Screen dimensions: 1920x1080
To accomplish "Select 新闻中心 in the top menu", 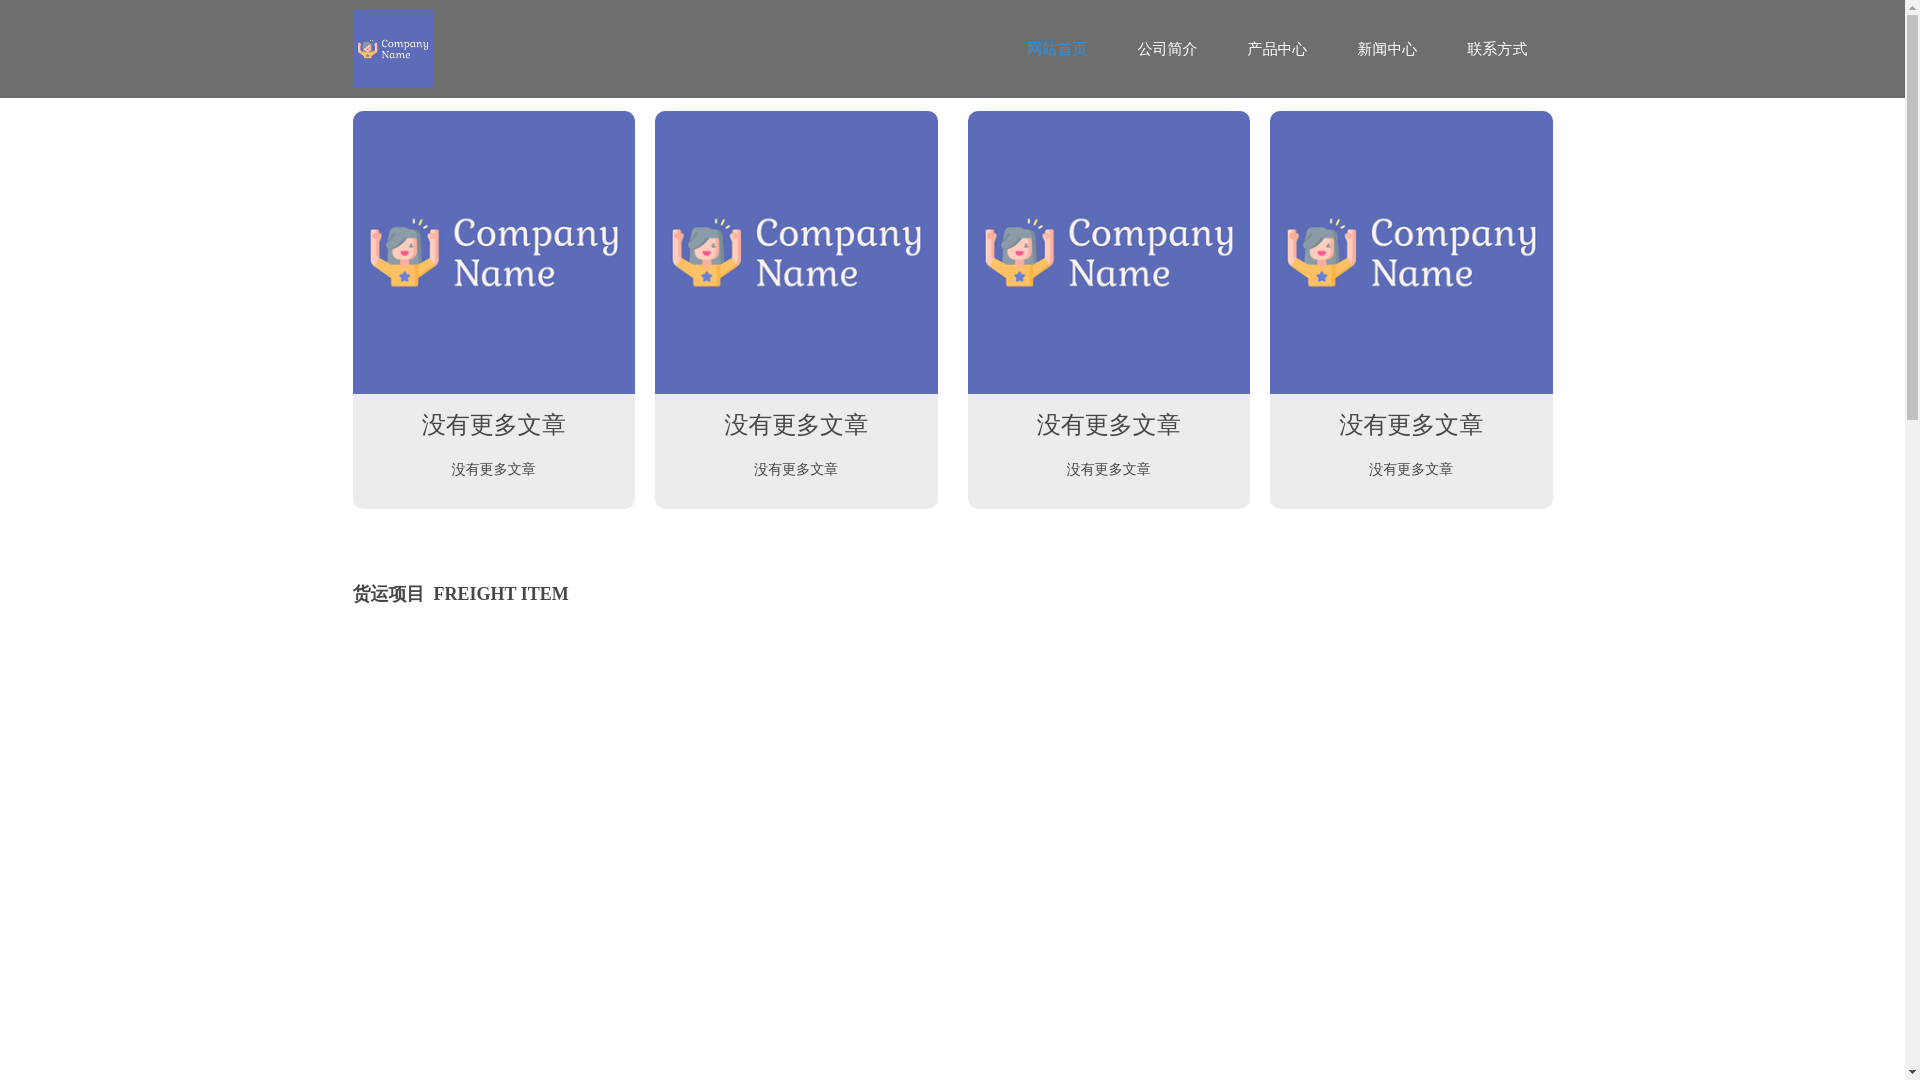I will coord(1386,49).
